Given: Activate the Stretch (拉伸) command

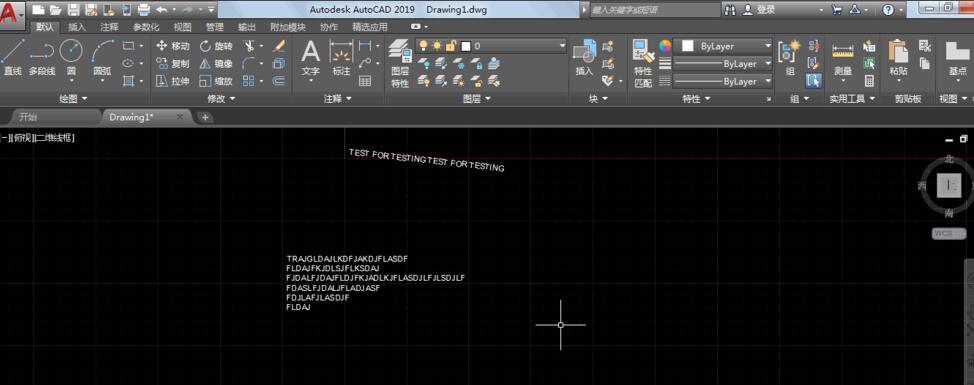Looking at the screenshot, I should (x=173, y=81).
